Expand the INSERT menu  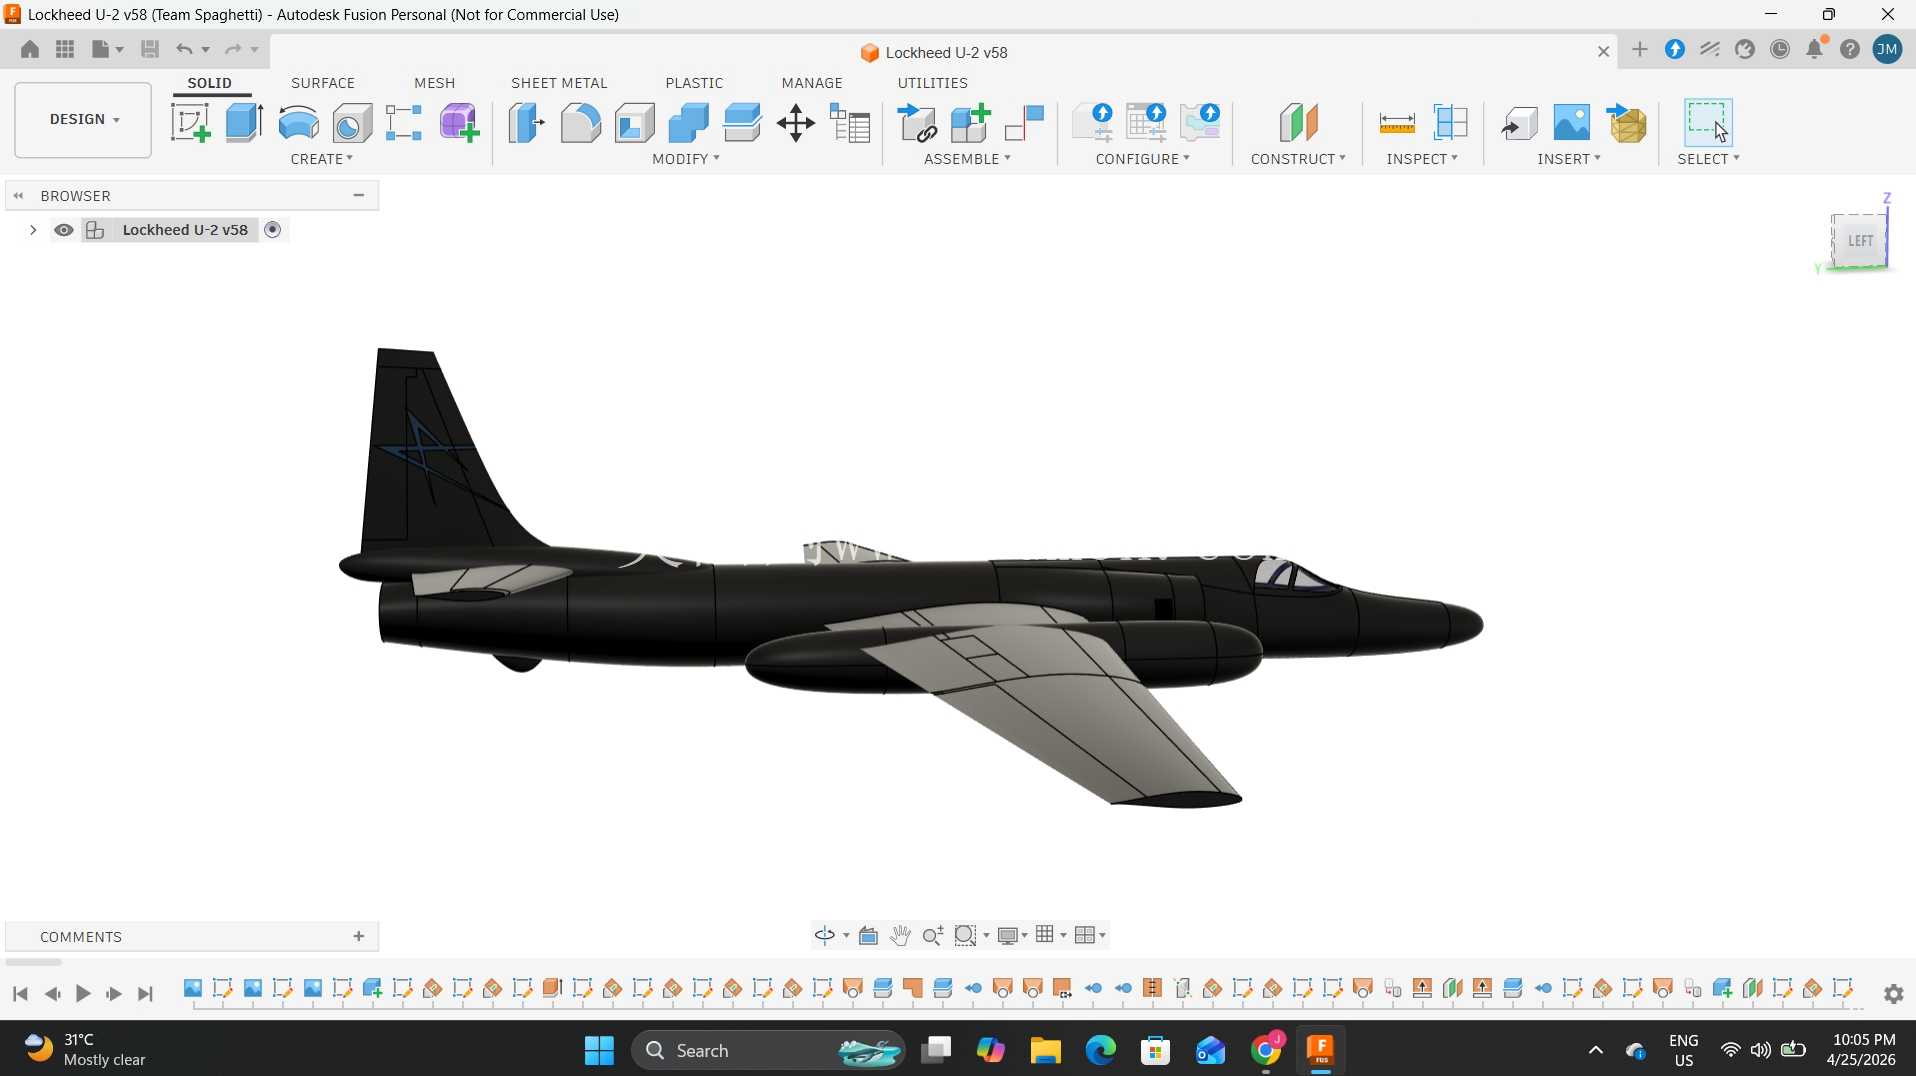pos(1569,159)
